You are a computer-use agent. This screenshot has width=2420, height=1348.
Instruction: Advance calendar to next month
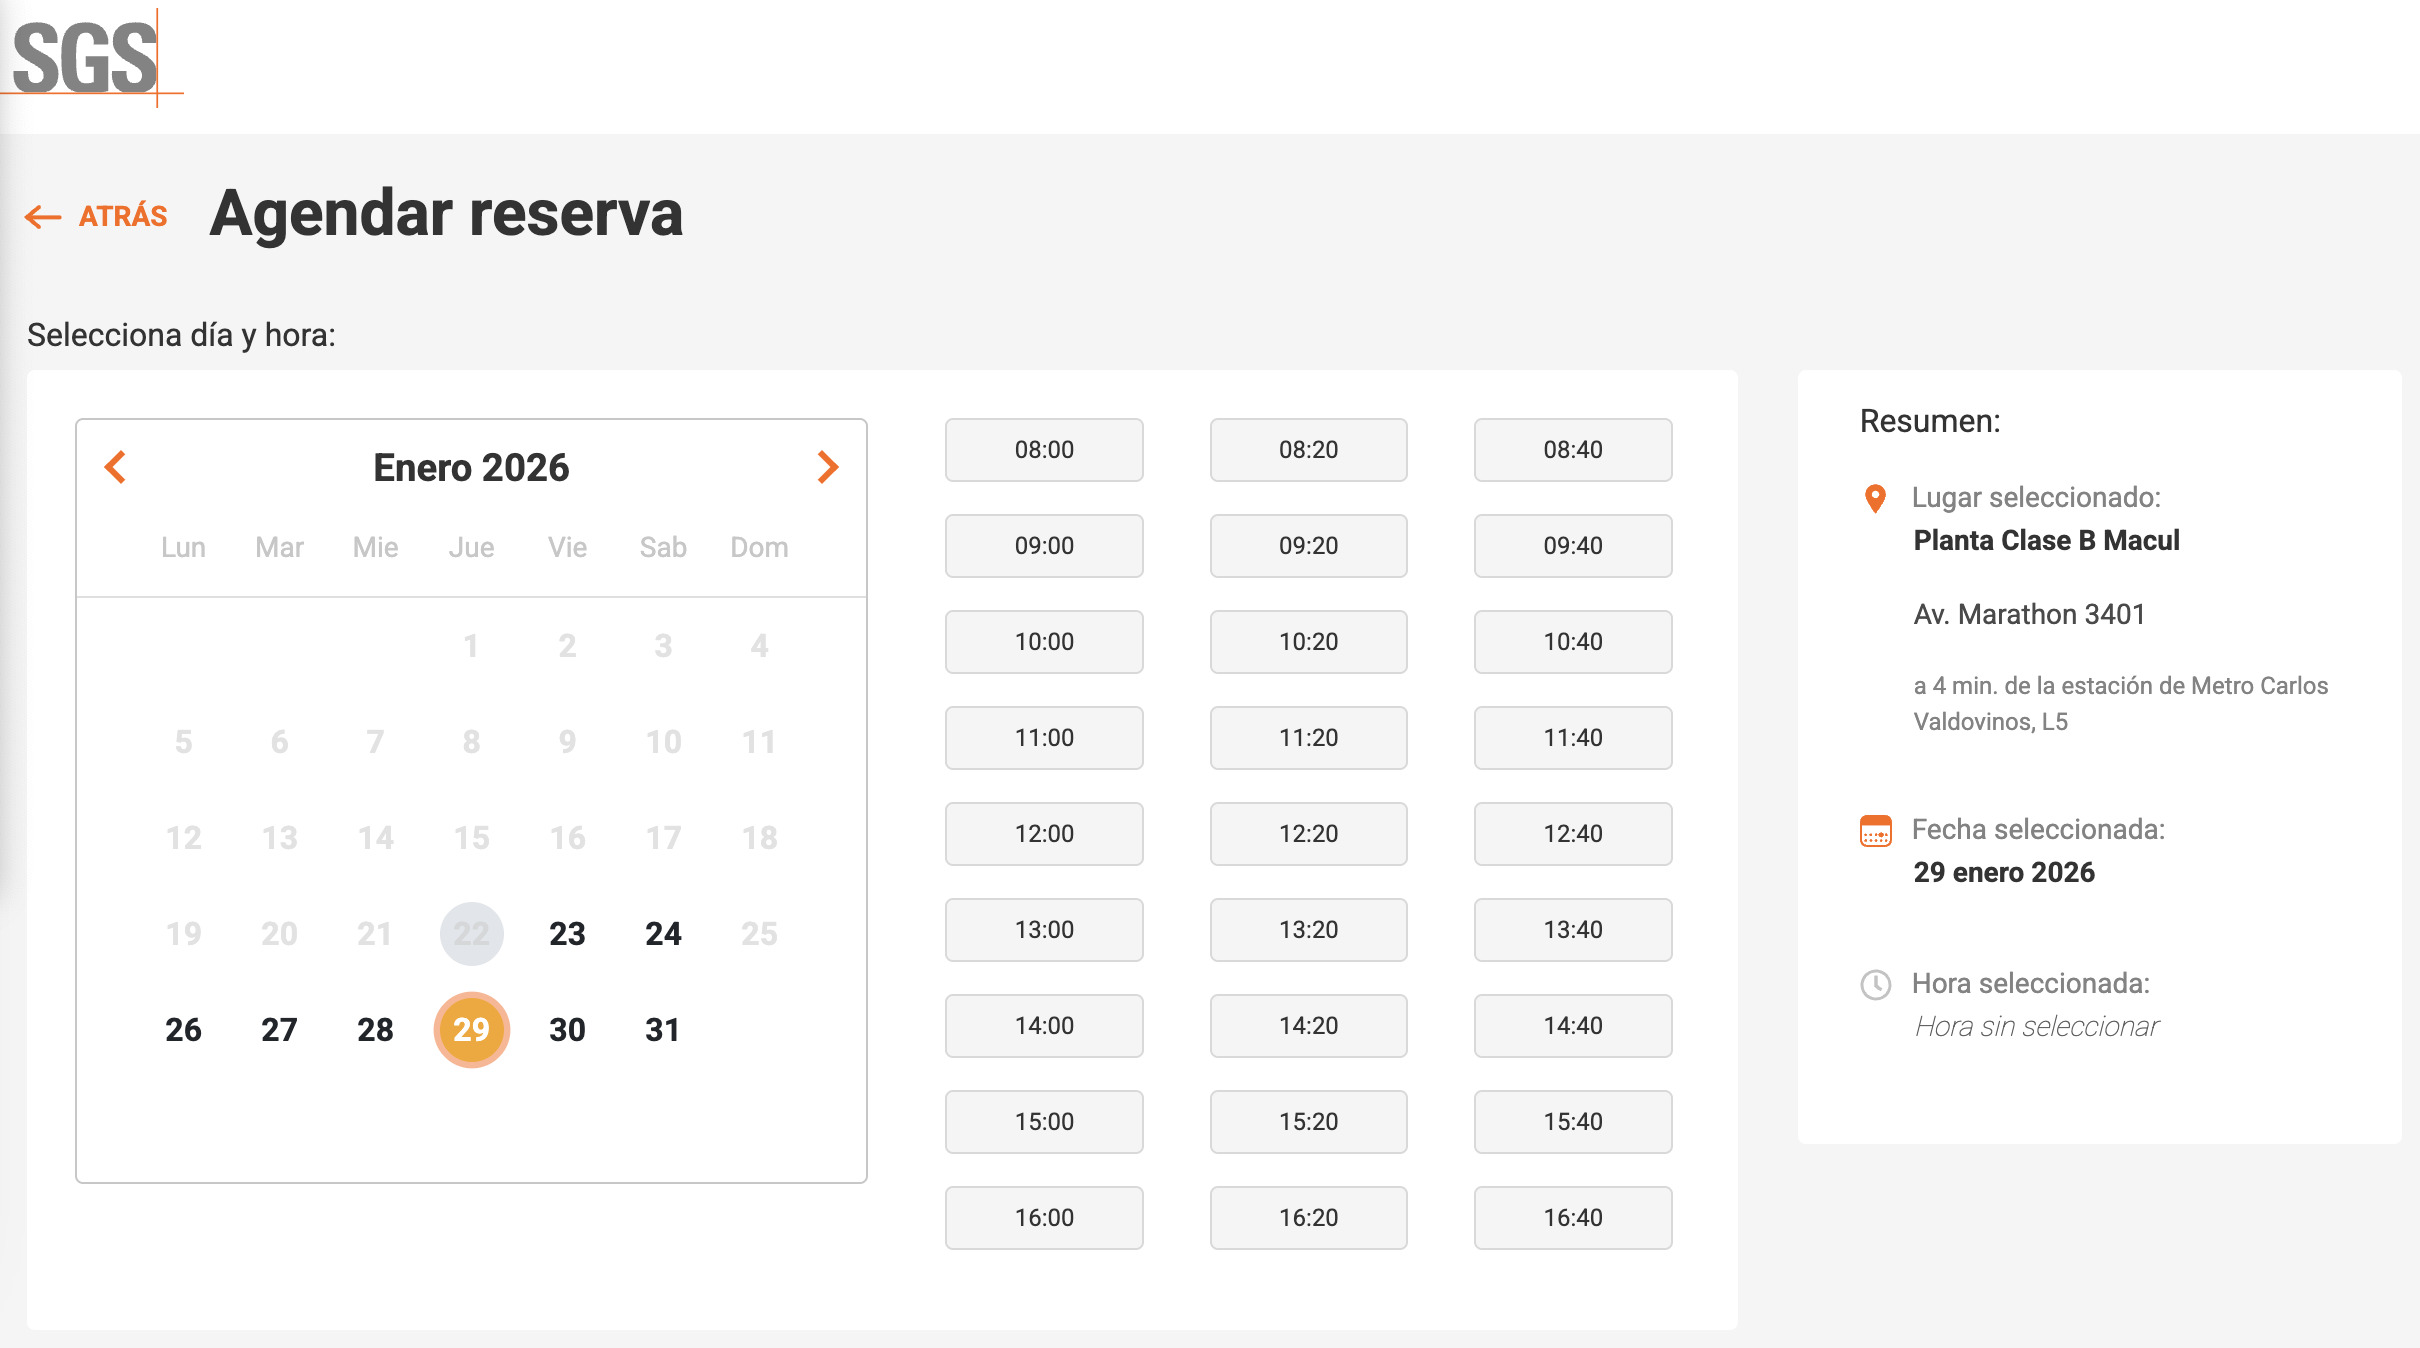827,467
